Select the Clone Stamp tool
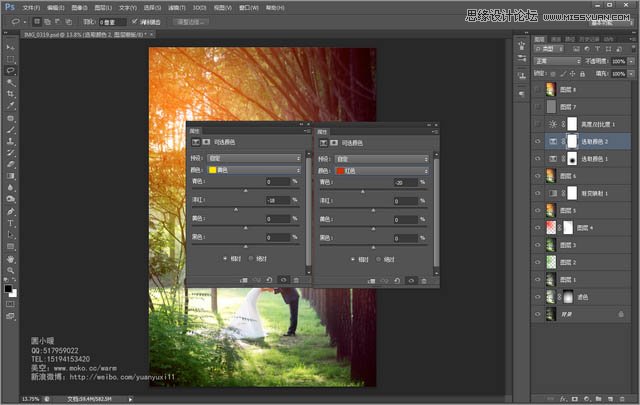The width and height of the screenshot is (640, 405). pyautogui.click(x=10, y=142)
